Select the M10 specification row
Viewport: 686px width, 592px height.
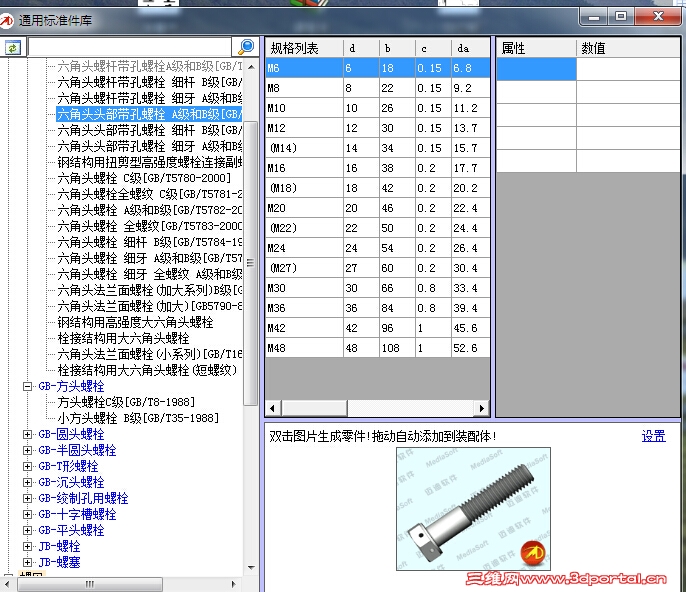(x=378, y=108)
